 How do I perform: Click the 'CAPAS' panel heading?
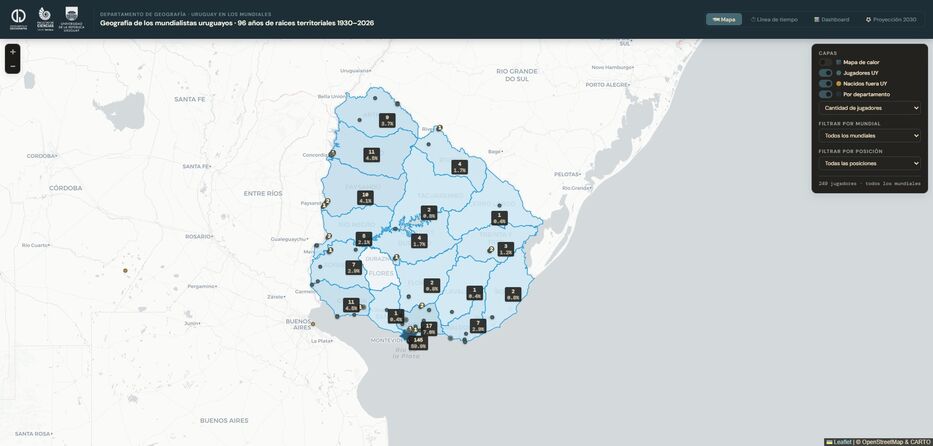coord(827,53)
